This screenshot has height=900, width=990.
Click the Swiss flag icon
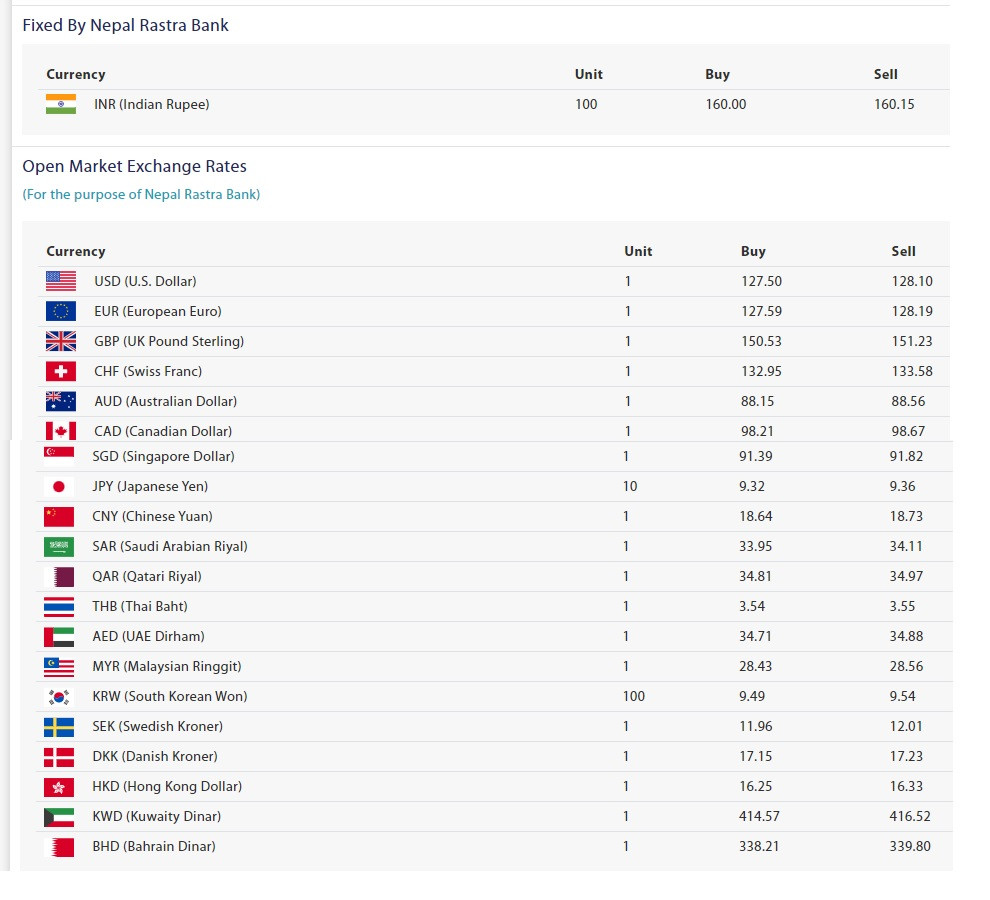[x=61, y=371]
